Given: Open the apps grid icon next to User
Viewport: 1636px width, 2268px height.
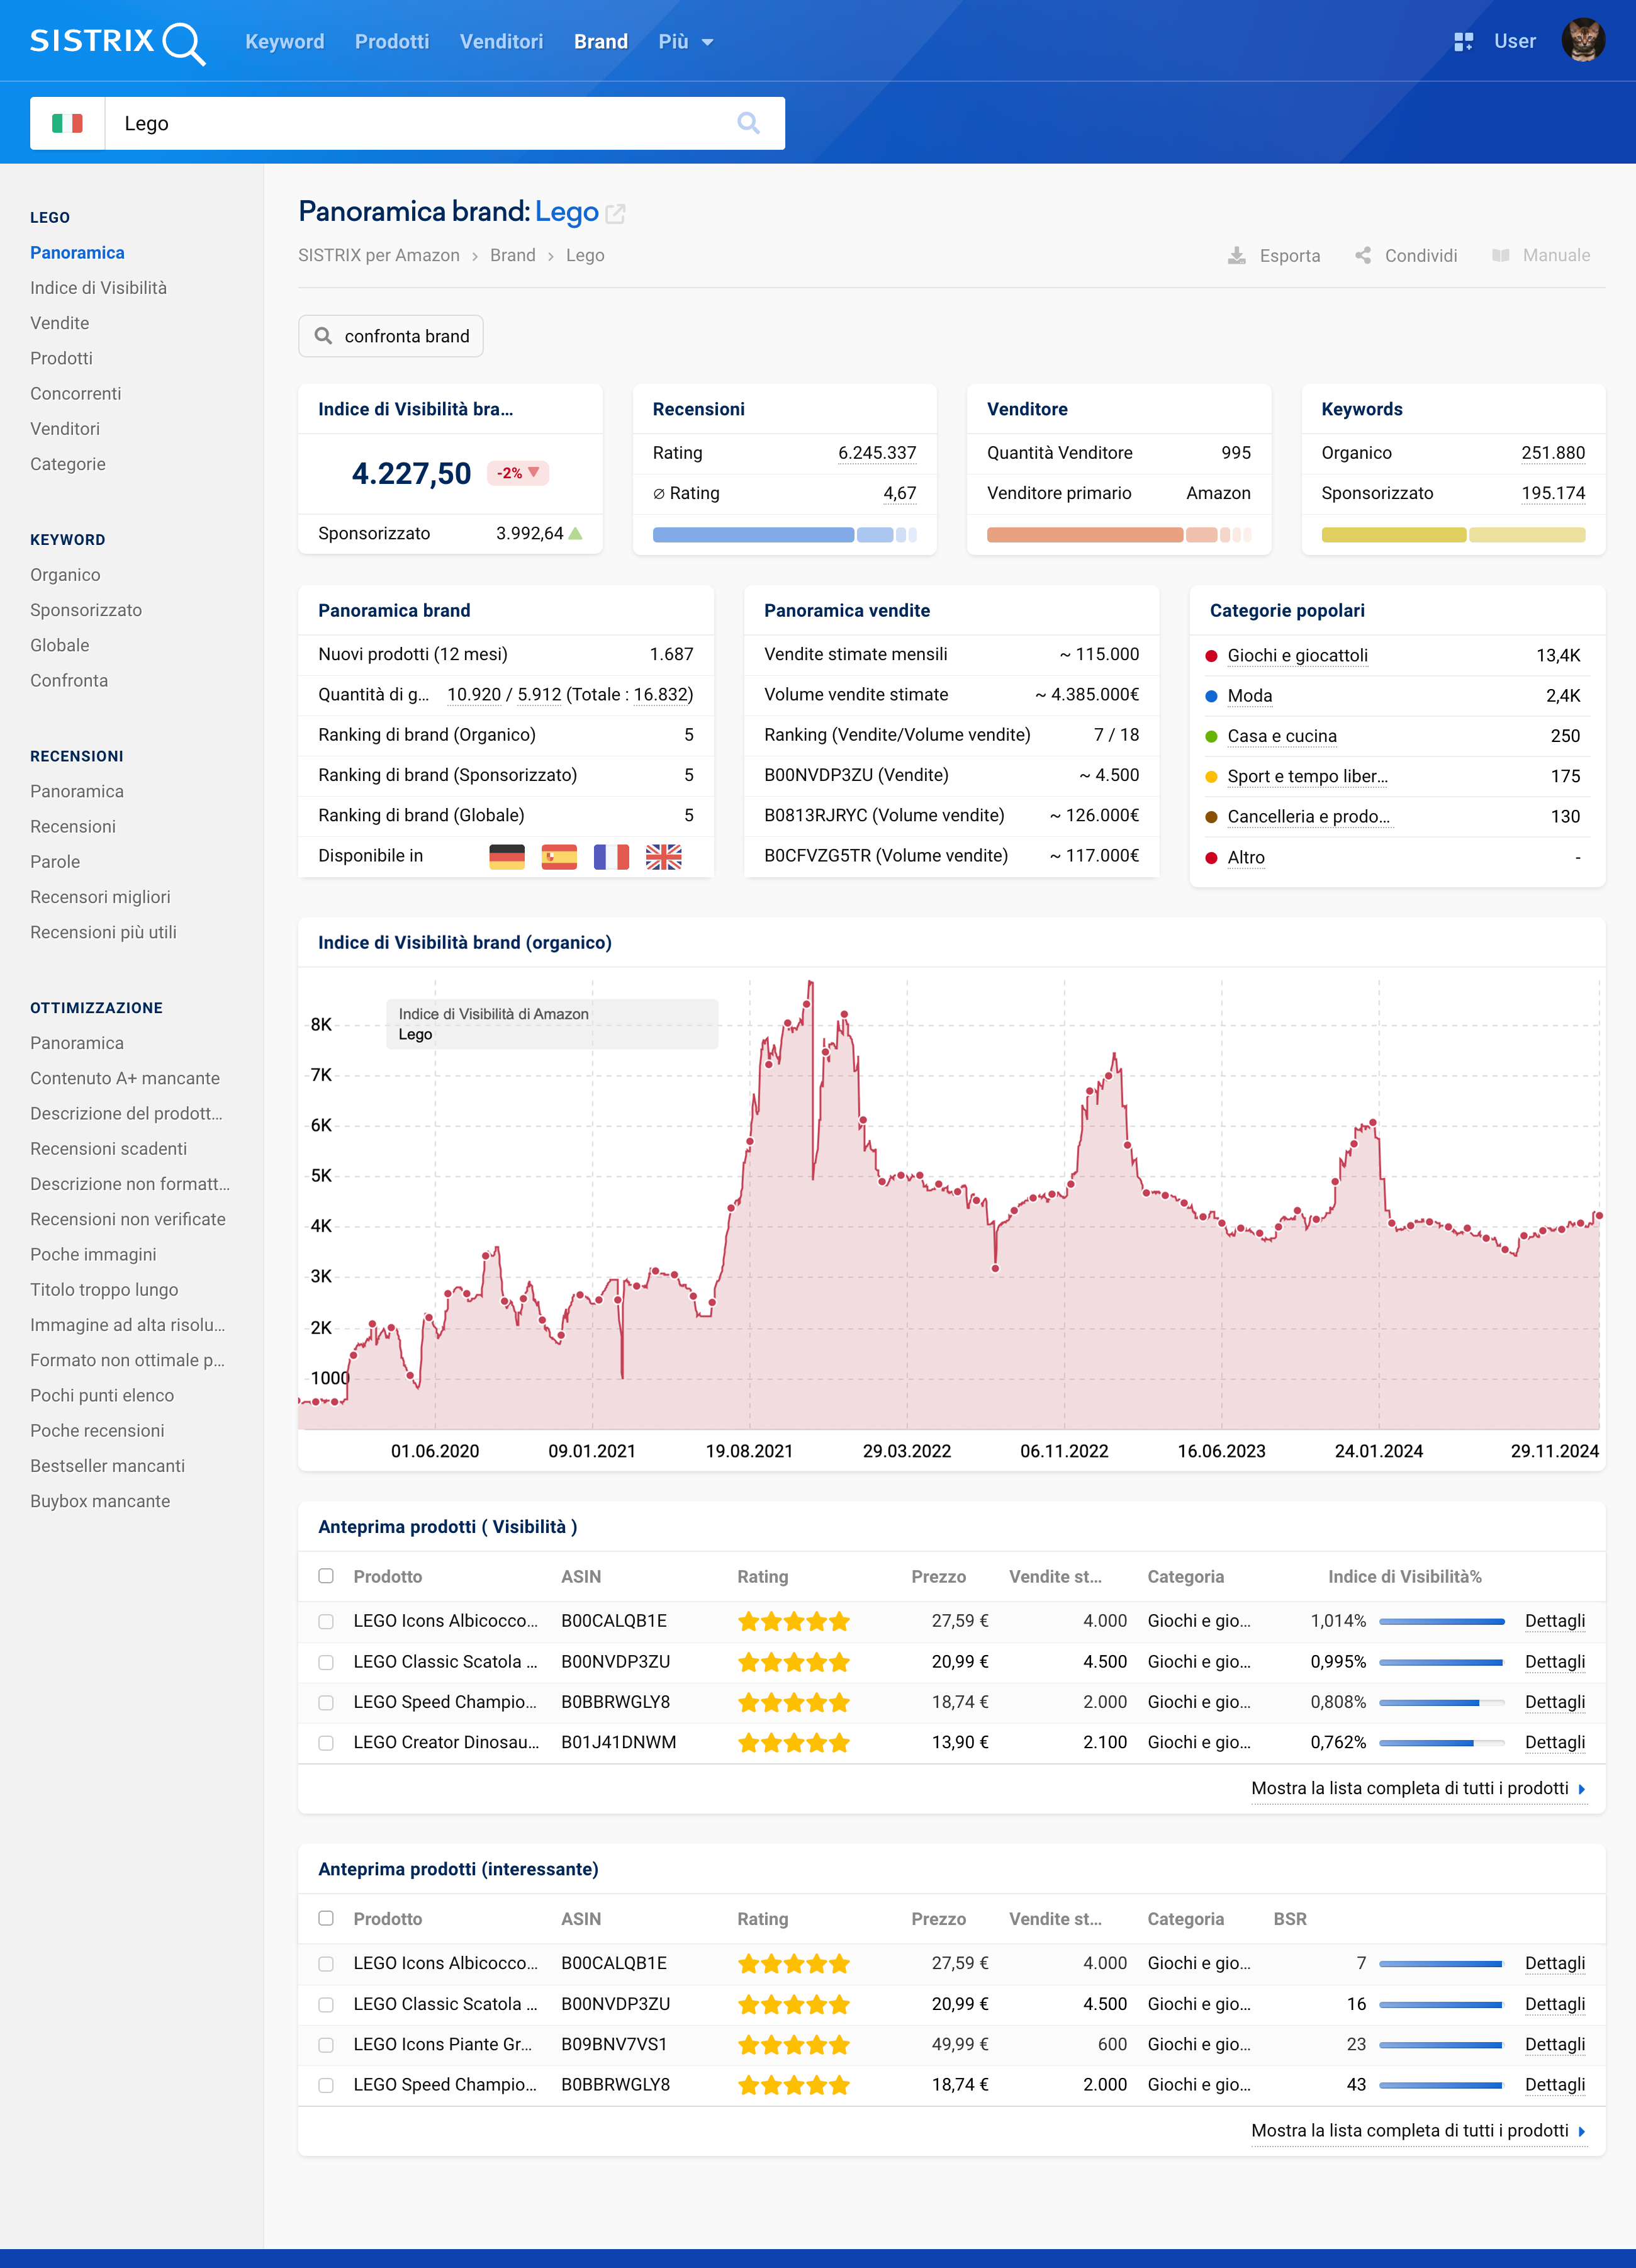Looking at the screenshot, I should pos(1463,42).
